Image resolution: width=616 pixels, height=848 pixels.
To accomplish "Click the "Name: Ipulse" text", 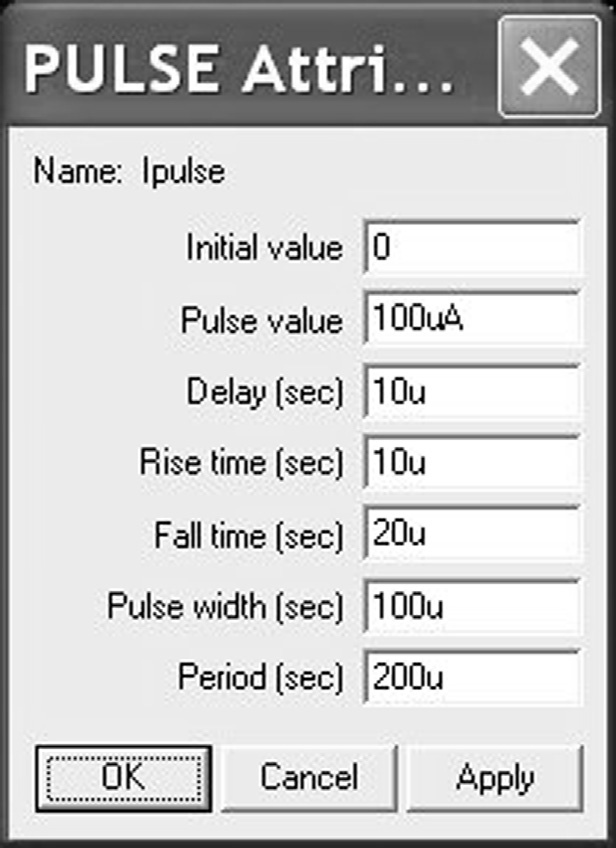I will click(x=130, y=173).
